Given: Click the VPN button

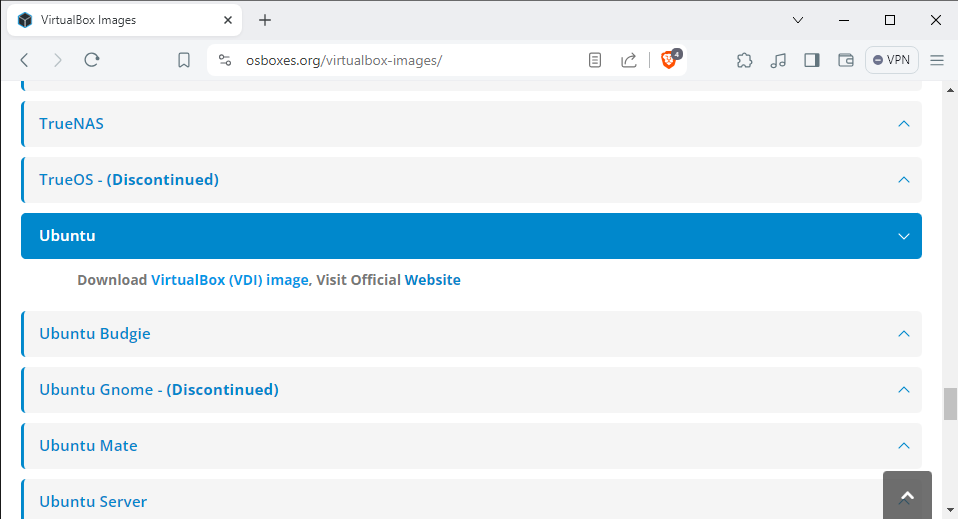Looking at the screenshot, I should click(891, 60).
